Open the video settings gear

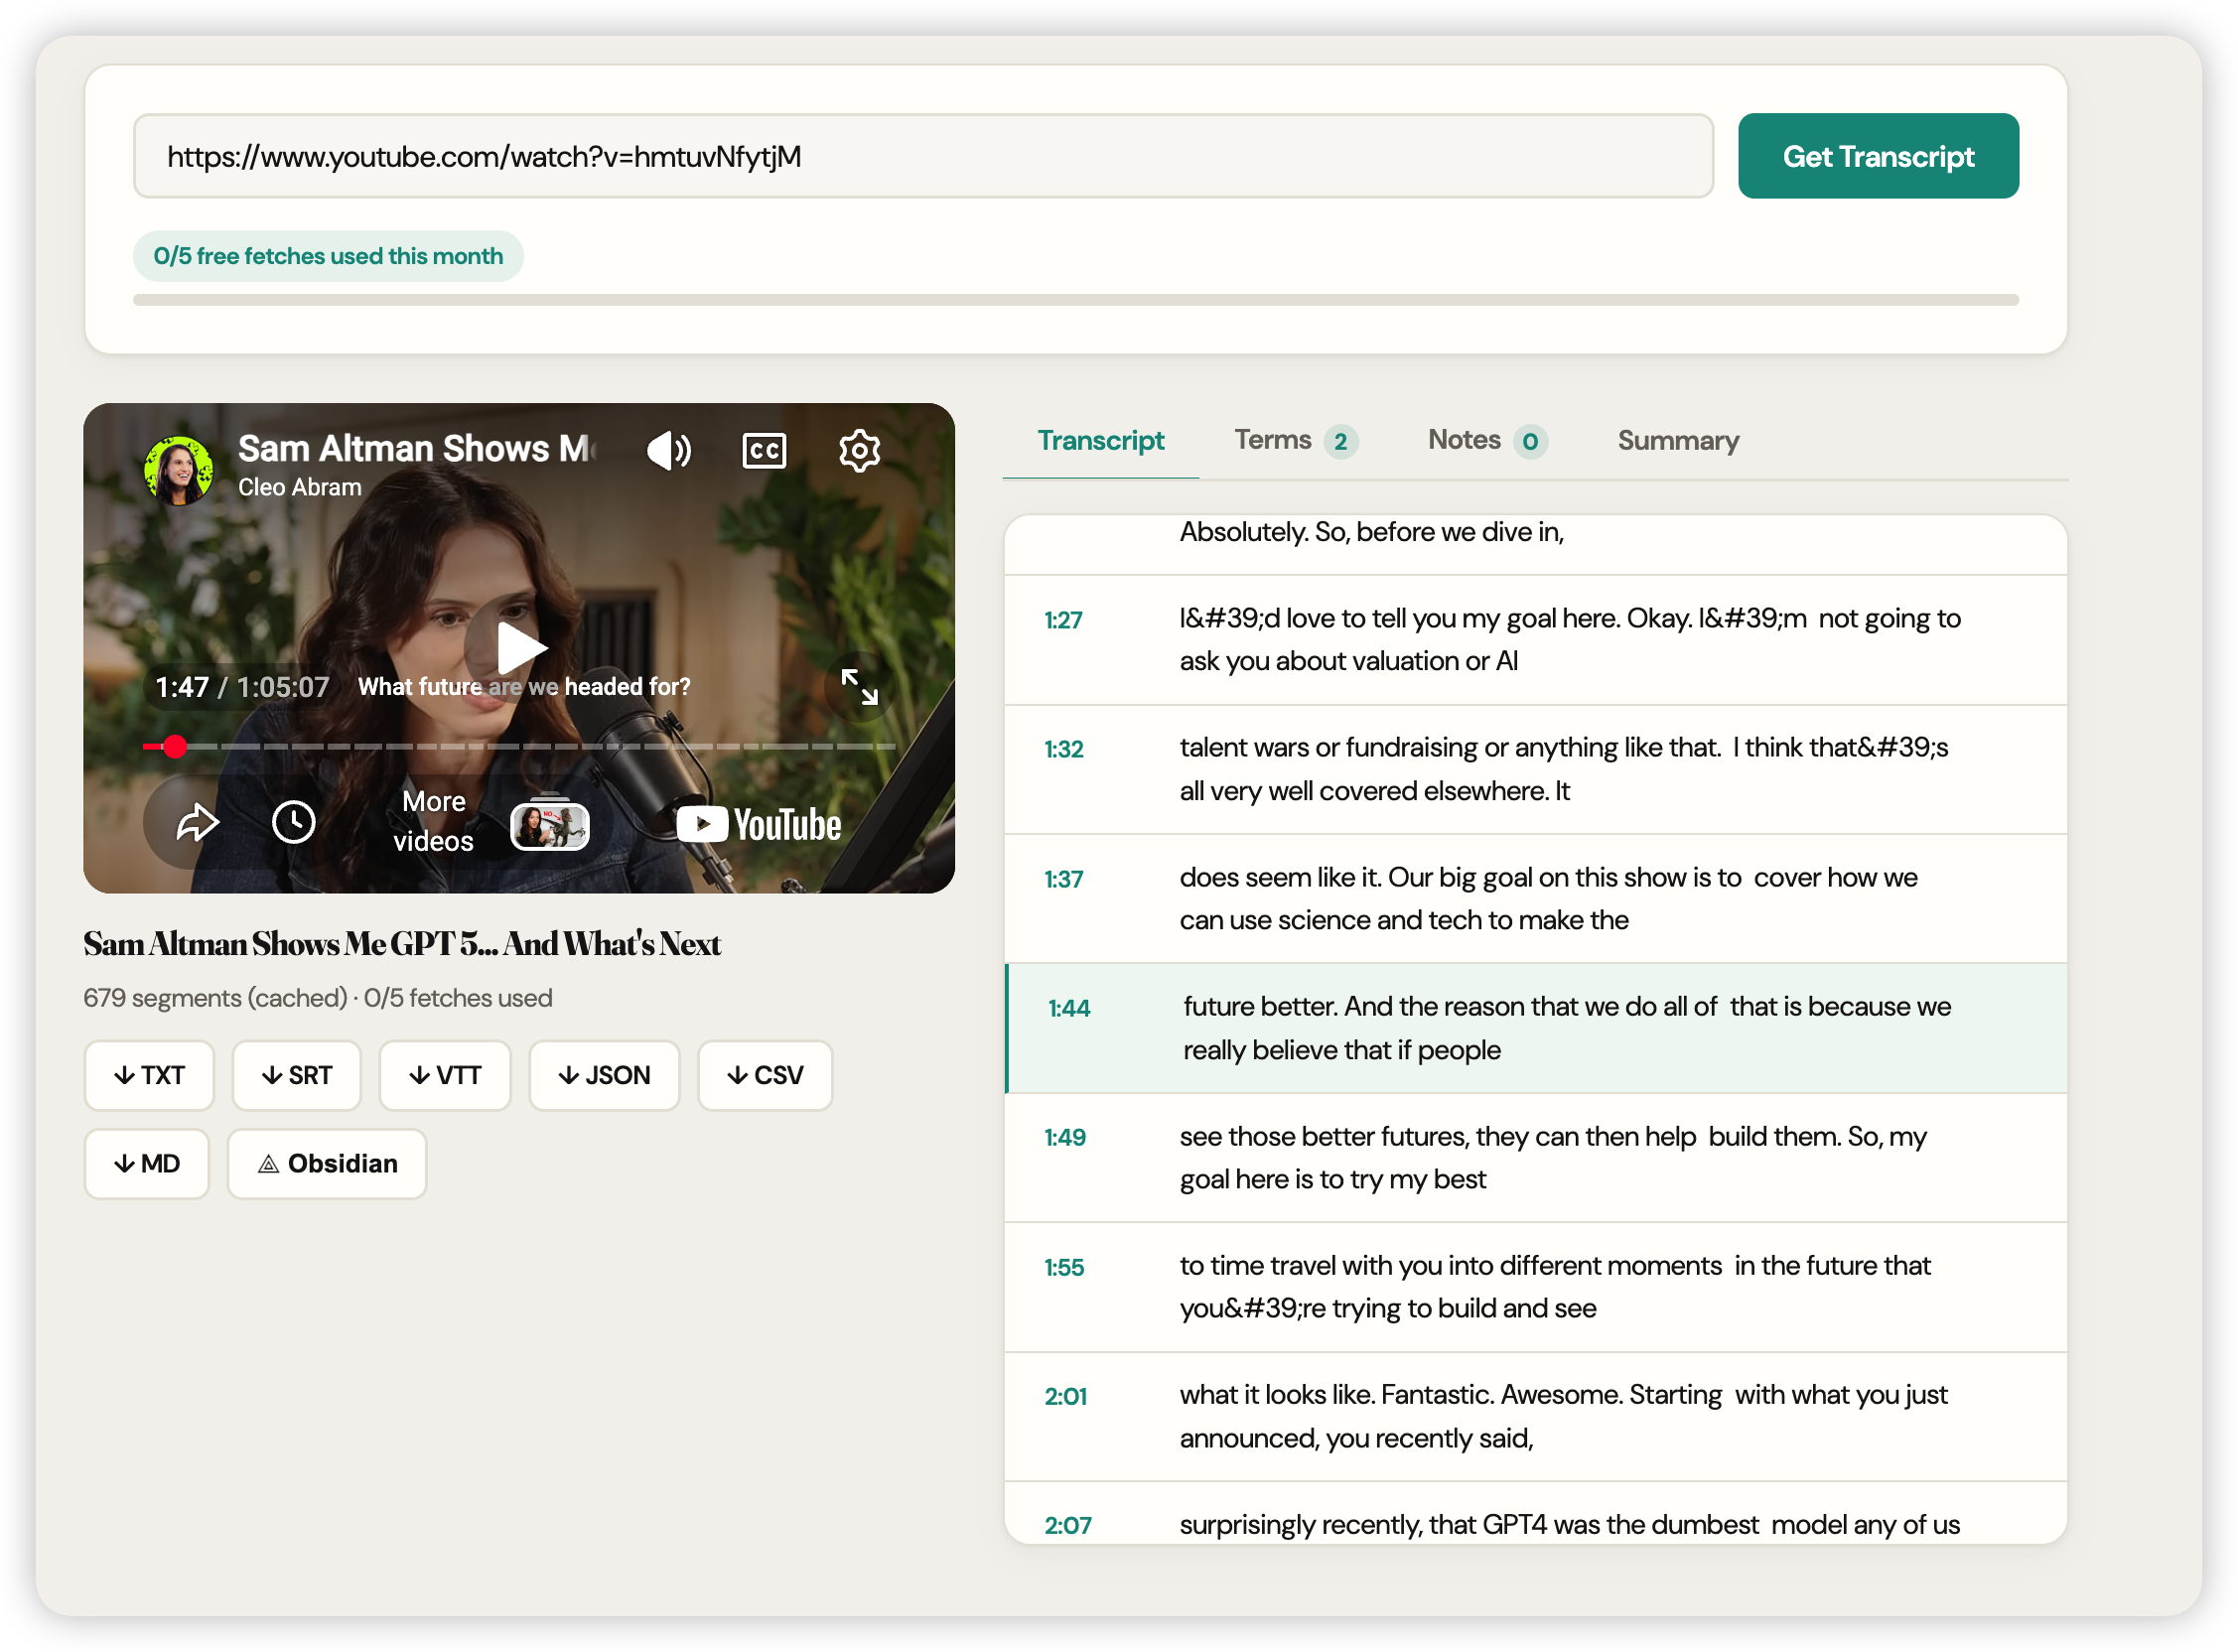tap(859, 451)
